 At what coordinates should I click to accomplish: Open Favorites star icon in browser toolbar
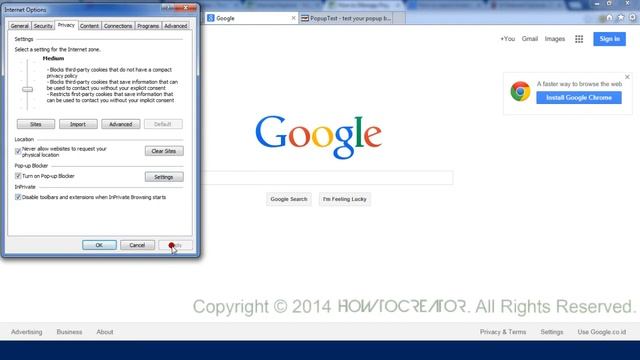[x=620, y=18]
